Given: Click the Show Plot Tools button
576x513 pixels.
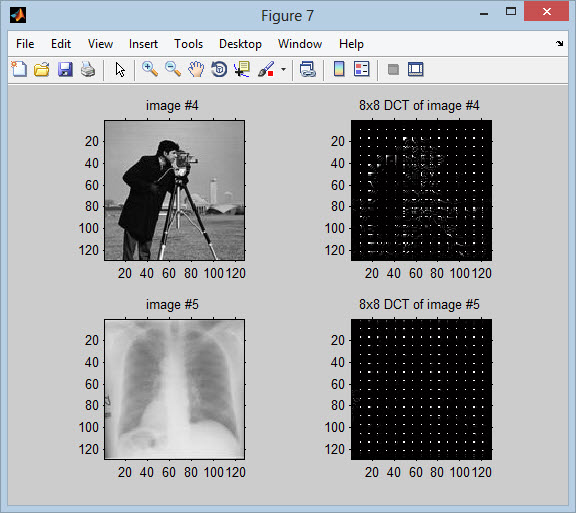Looking at the screenshot, I should pos(416,69).
